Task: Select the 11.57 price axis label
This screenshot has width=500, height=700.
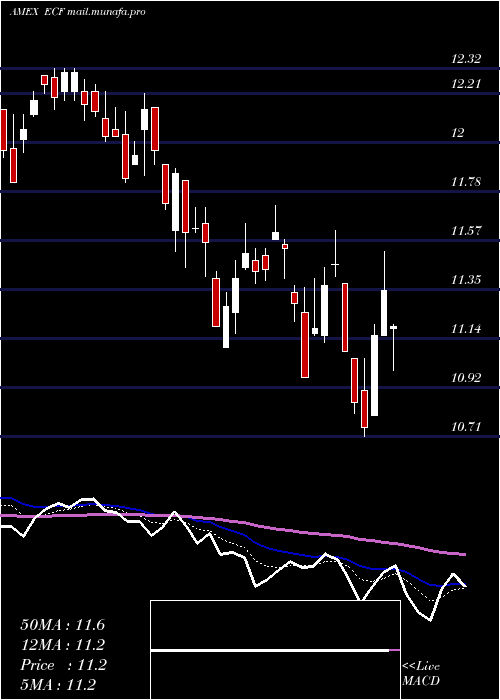Action: pyautogui.click(x=466, y=231)
